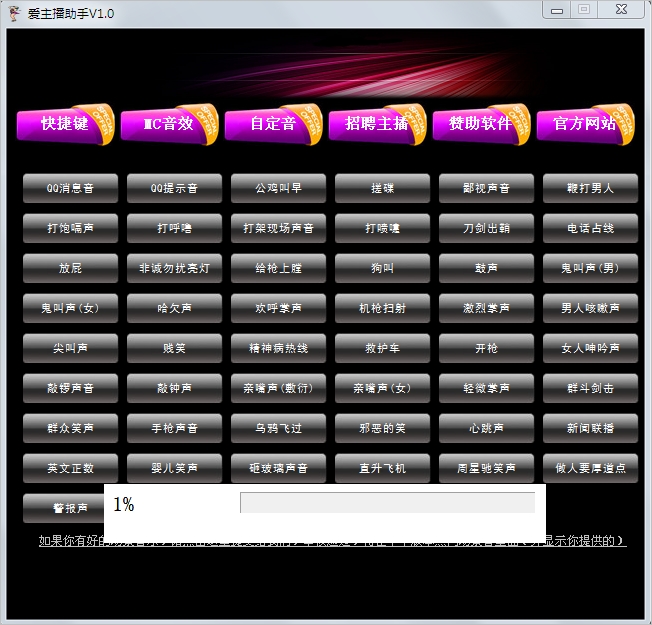Play the 欢呼掌声 cheering applause sound
The height and width of the screenshot is (625, 652).
278,308
